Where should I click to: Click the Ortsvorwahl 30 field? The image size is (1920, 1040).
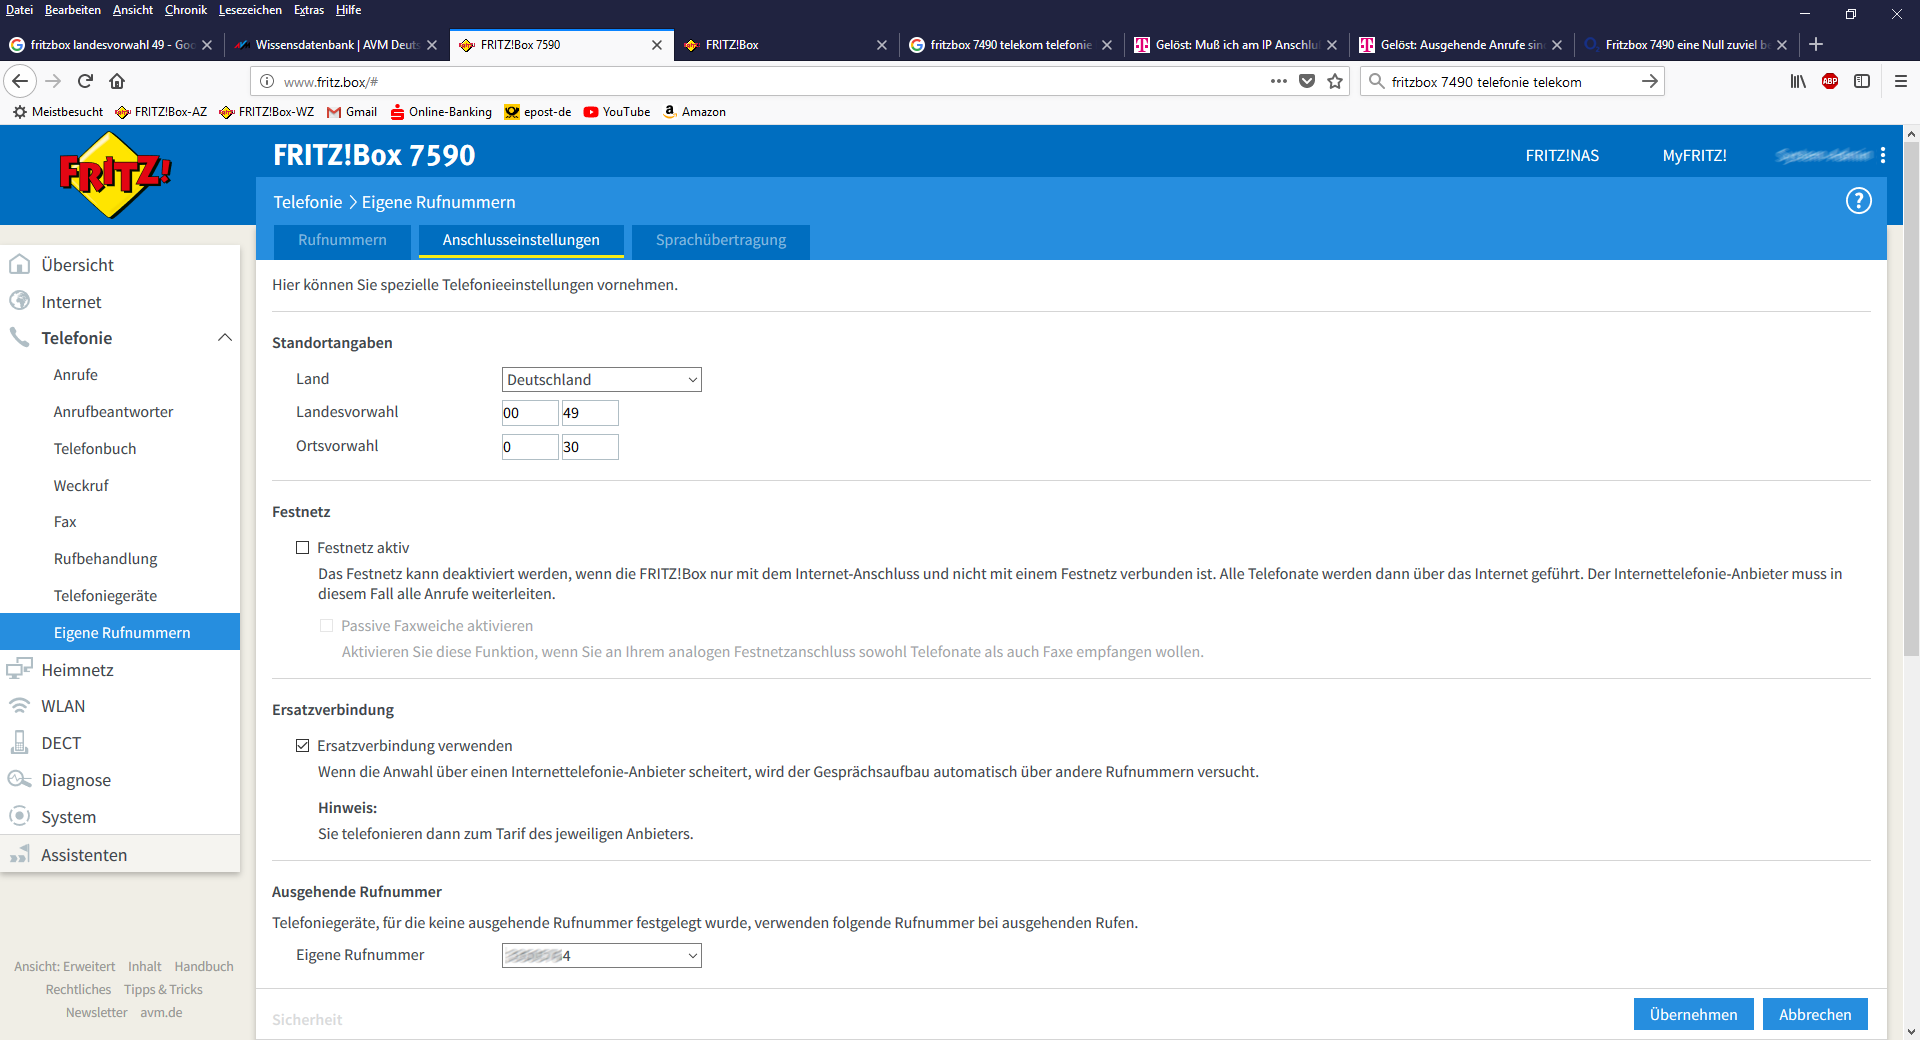[x=589, y=447]
